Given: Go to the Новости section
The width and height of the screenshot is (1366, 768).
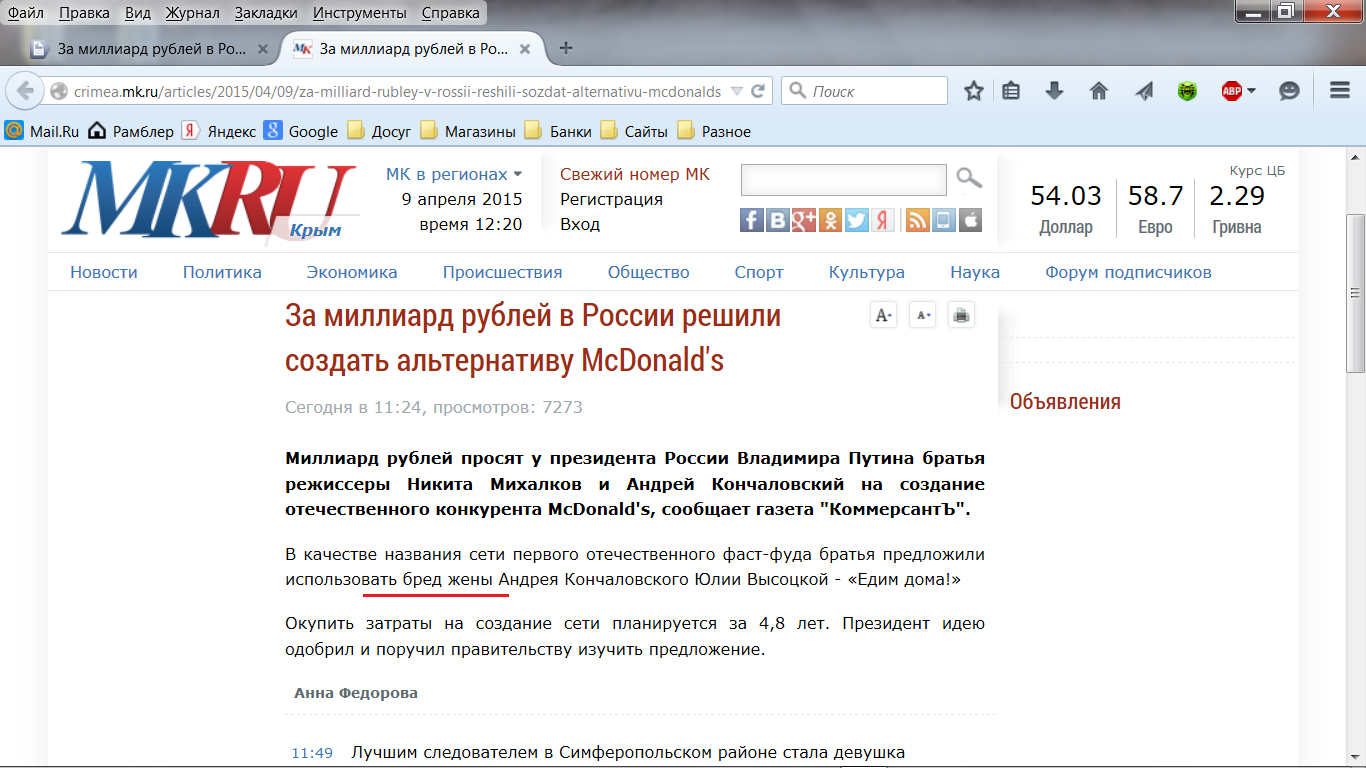Looking at the screenshot, I should (x=104, y=272).
